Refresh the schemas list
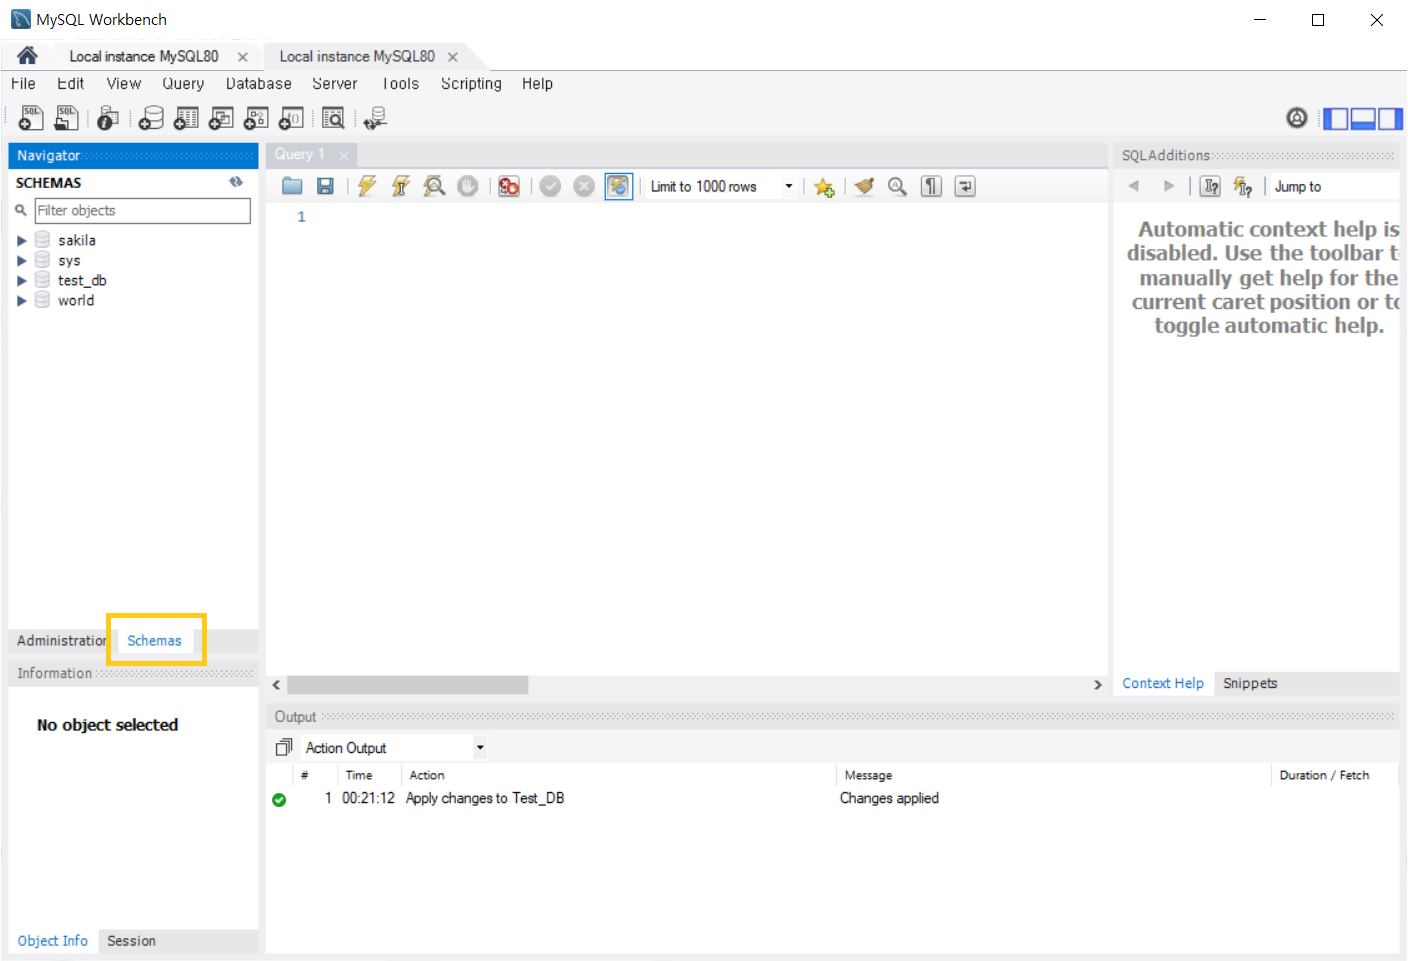Image resolution: width=1408 pixels, height=961 pixels. pyautogui.click(x=236, y=182)
